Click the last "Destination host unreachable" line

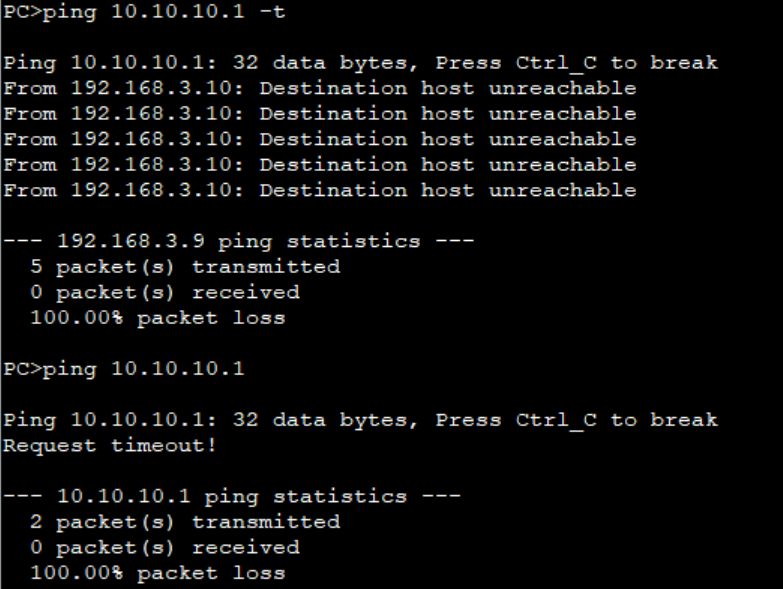coord(320,190)
